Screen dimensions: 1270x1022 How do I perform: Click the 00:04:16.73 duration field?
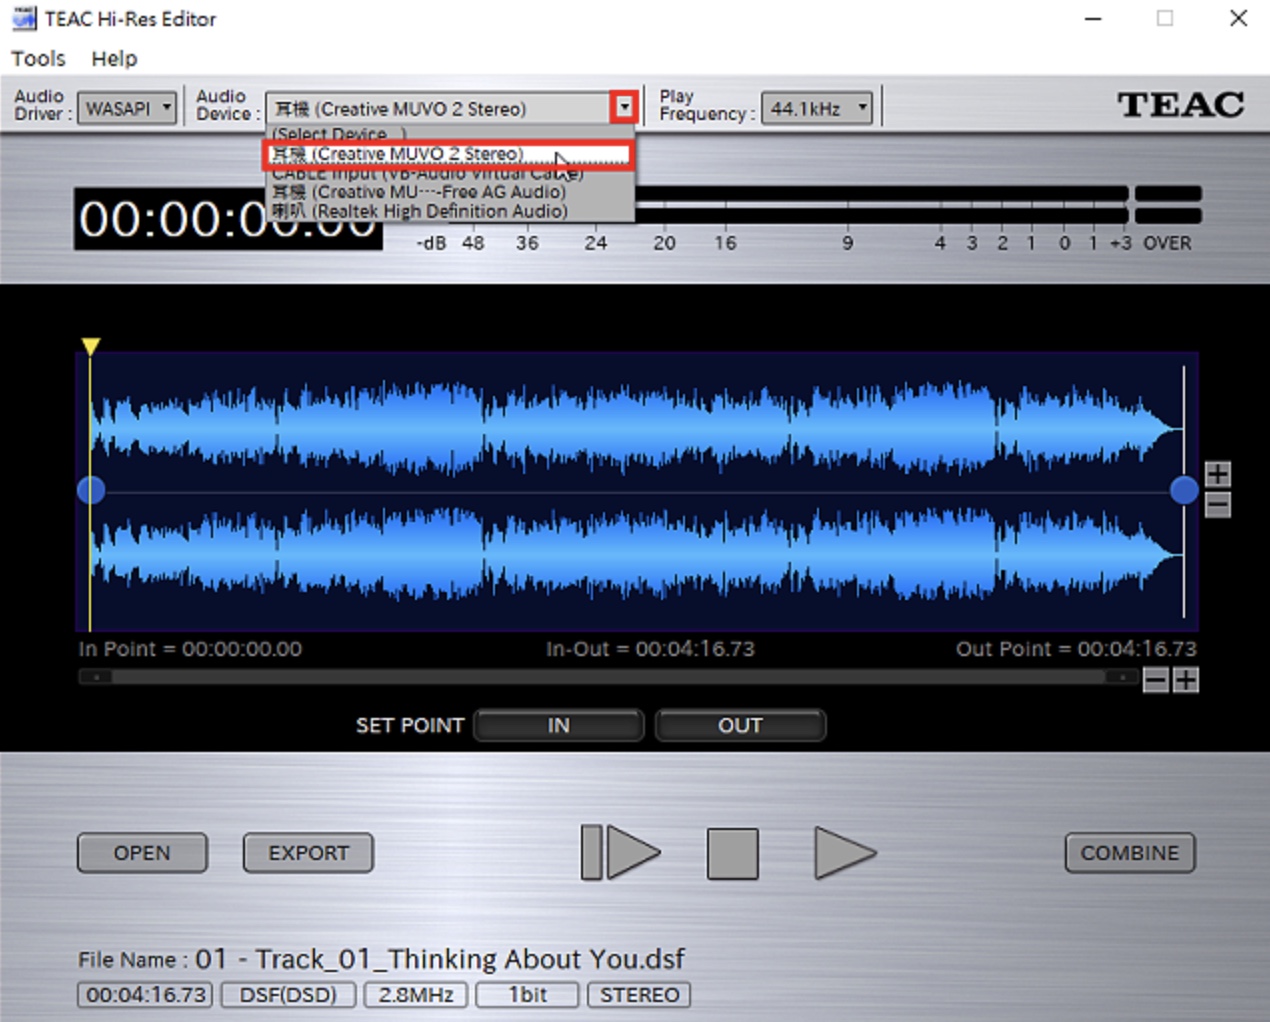coord(145,995)
